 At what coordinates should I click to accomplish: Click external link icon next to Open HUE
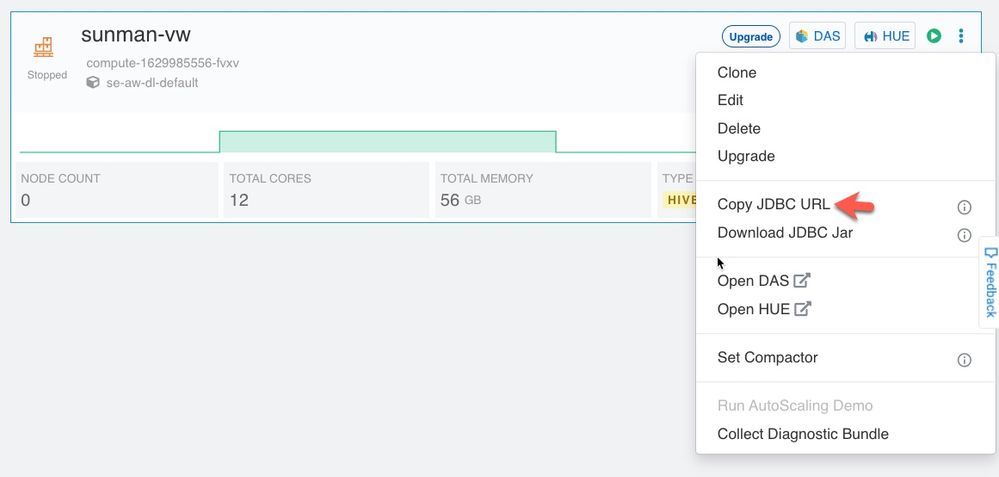tap(802, 309)
